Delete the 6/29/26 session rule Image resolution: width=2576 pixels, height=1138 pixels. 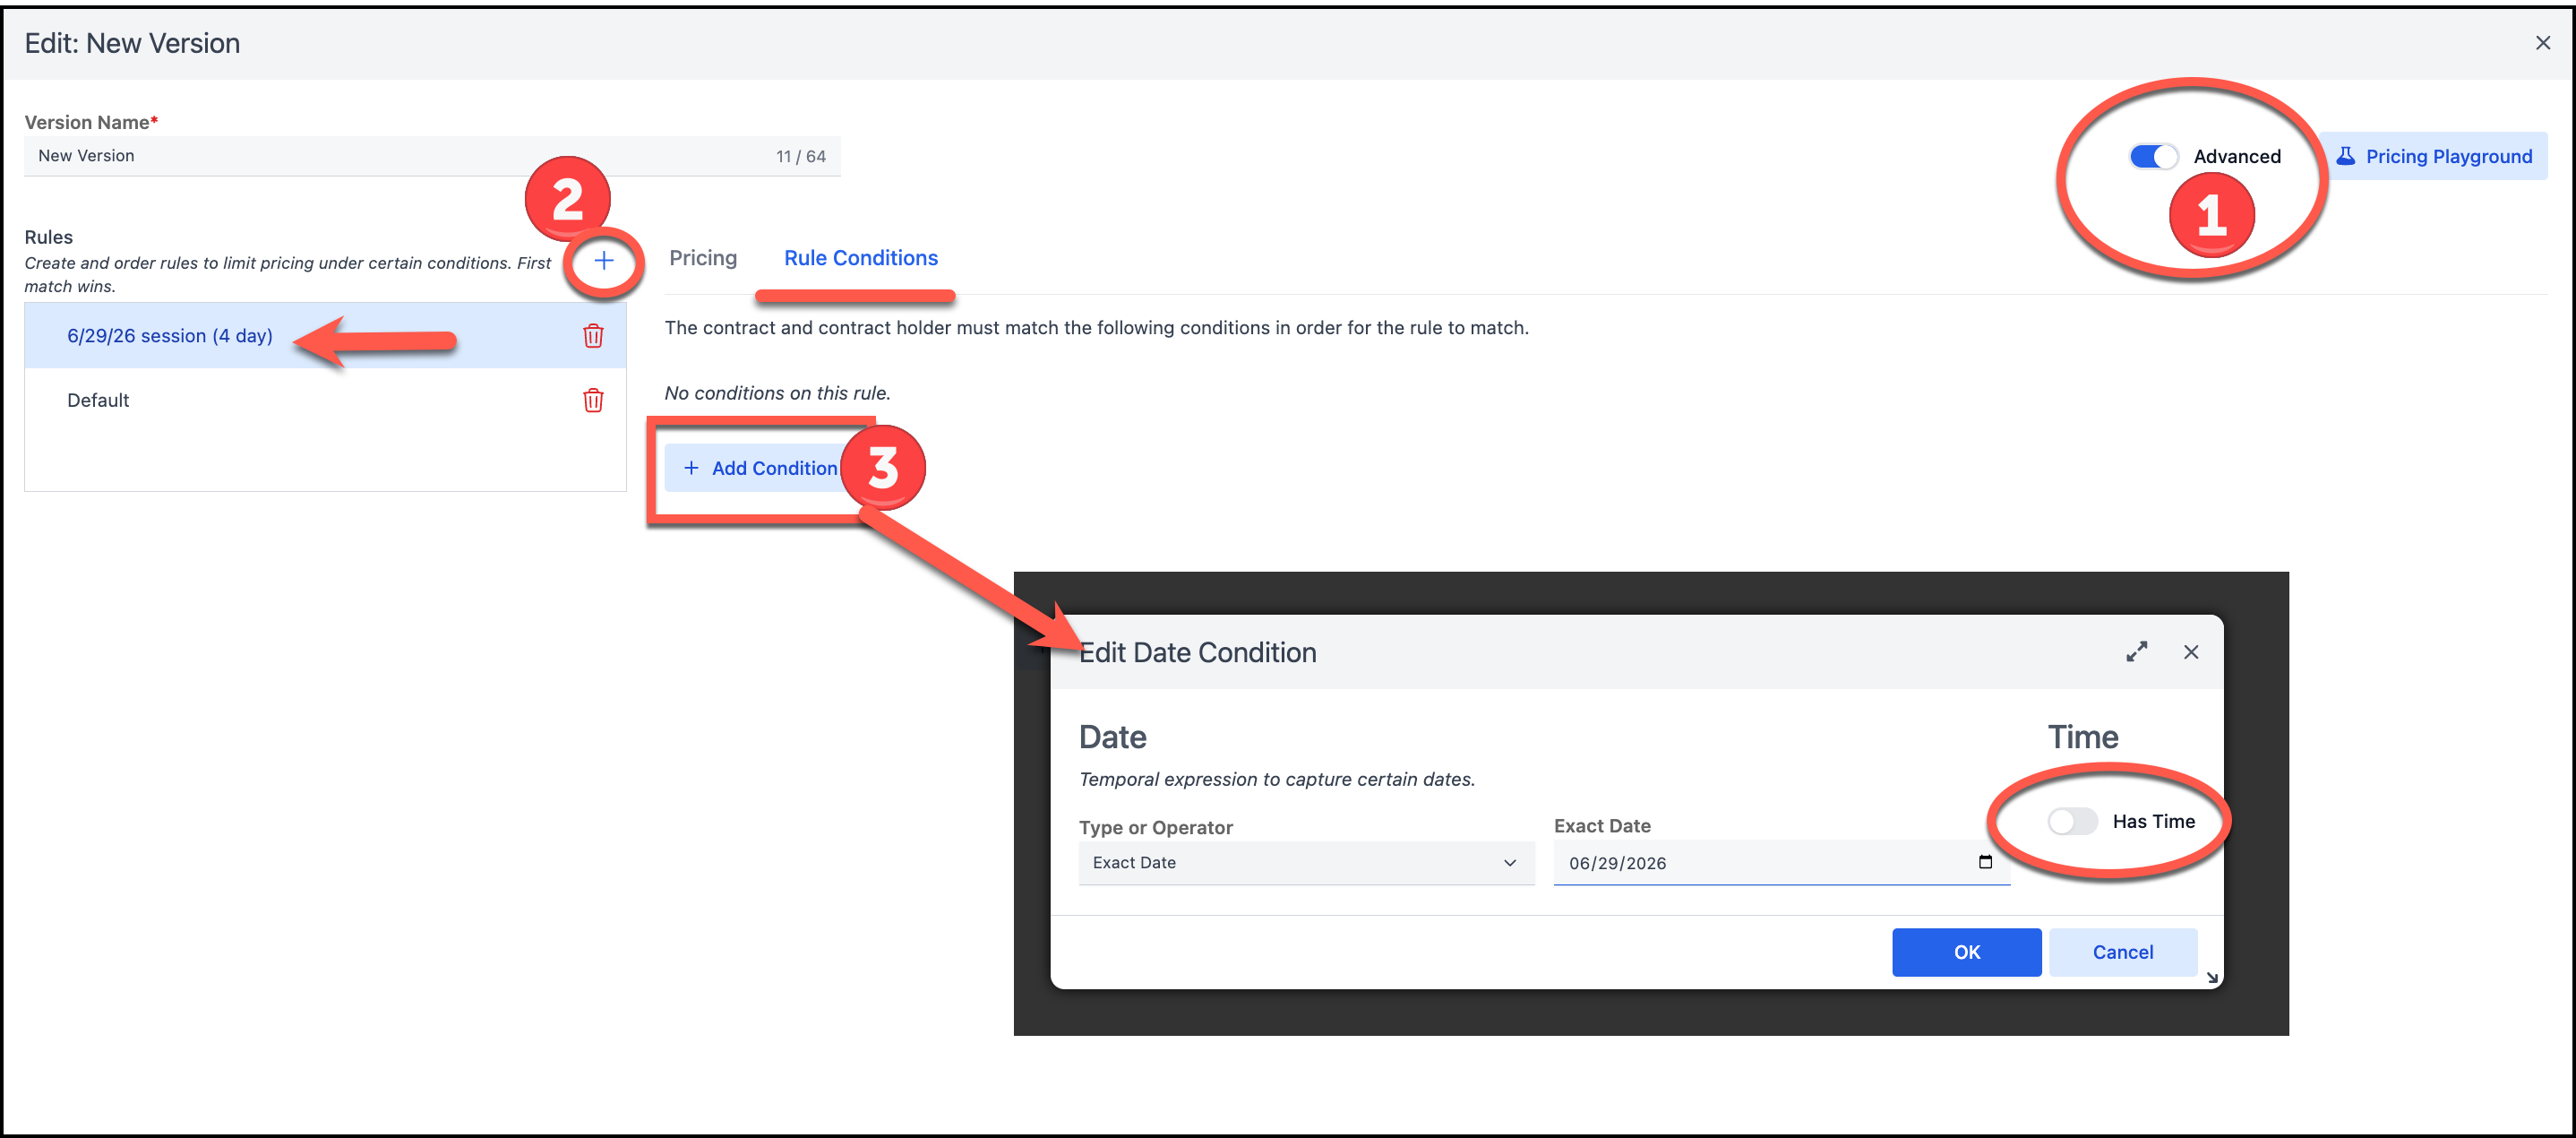tap(593, 336)
